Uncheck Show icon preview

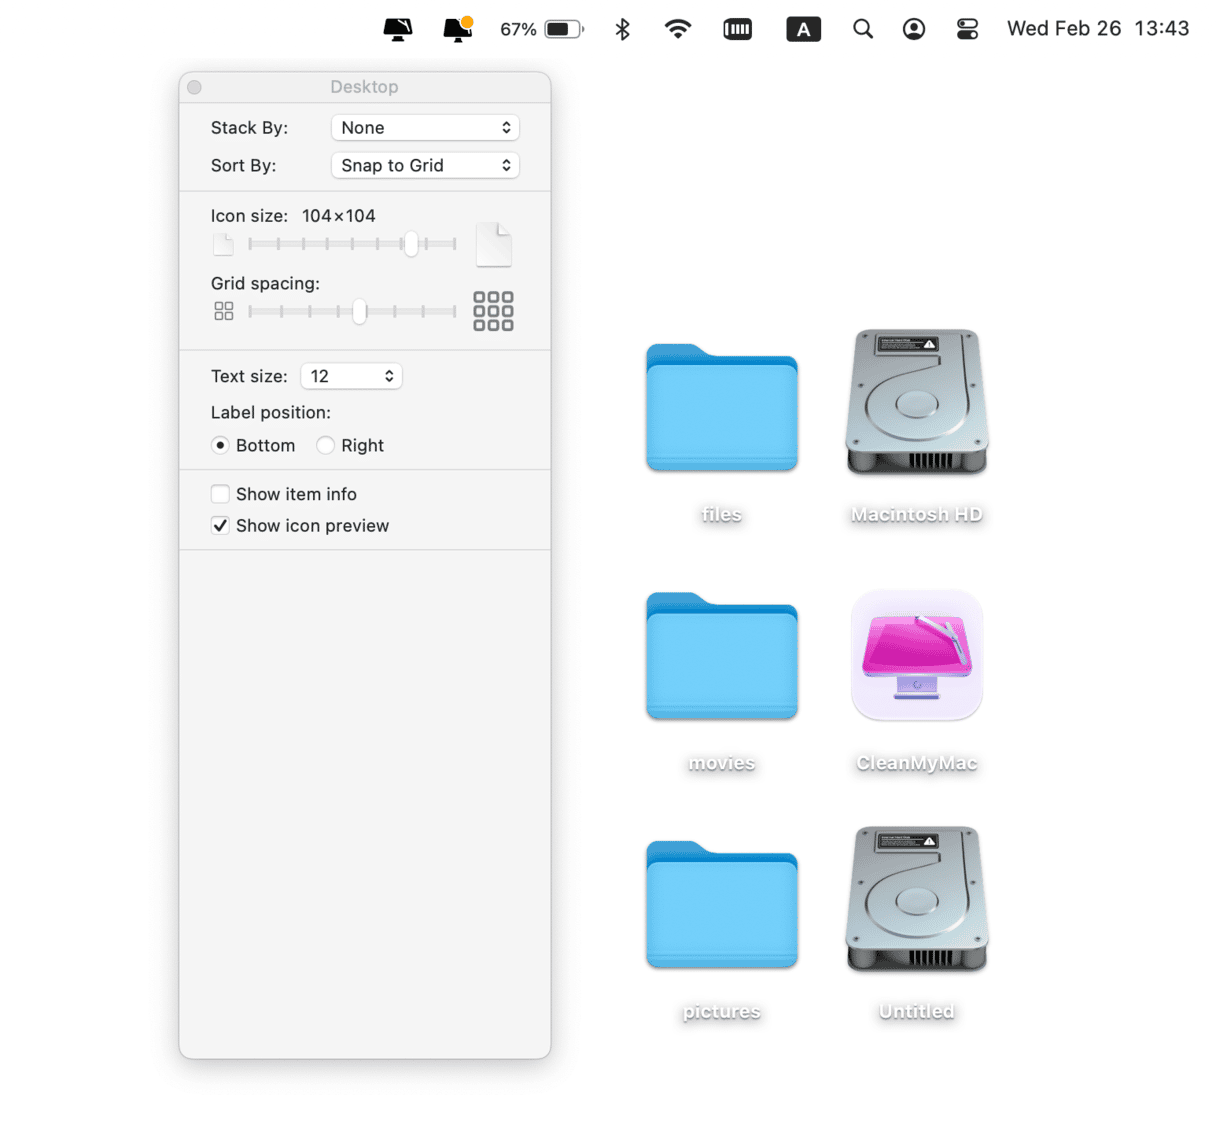click(x=220, y=526)
